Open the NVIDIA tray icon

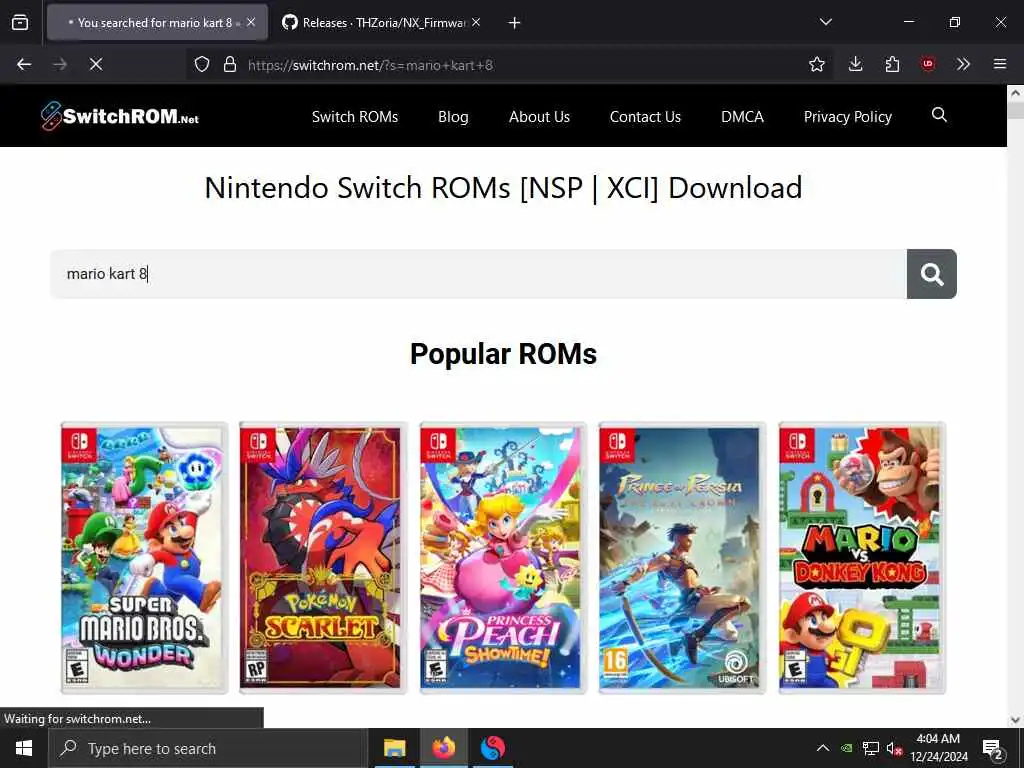[847, 748]
